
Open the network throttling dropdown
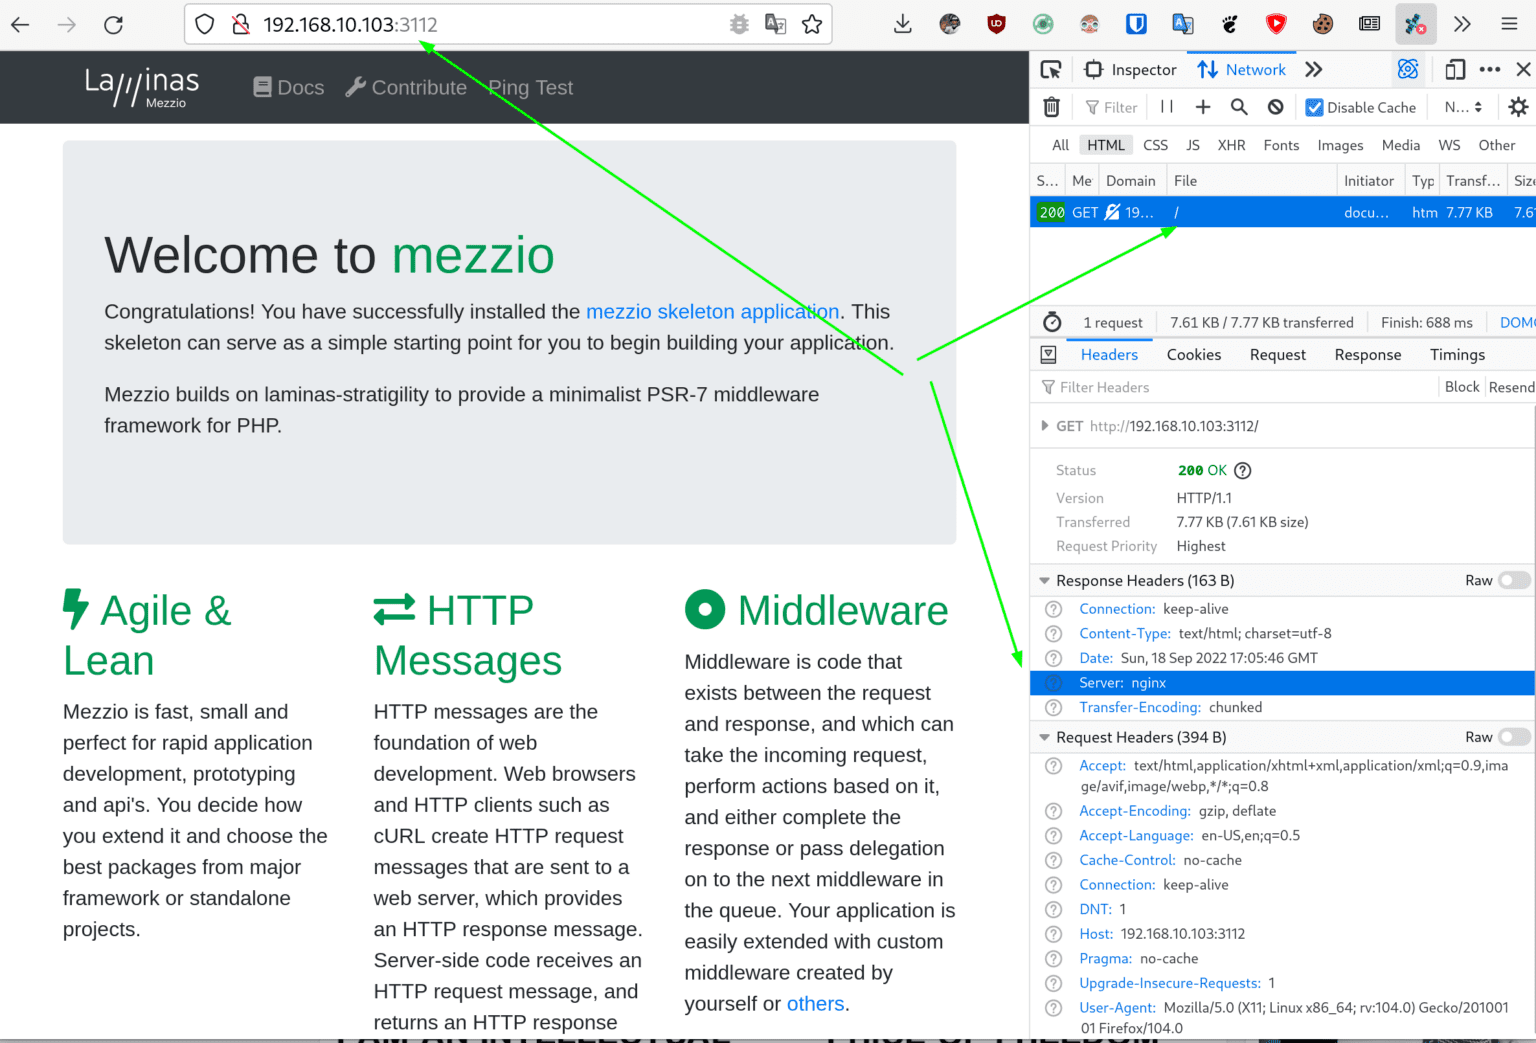pos(1463,107)
